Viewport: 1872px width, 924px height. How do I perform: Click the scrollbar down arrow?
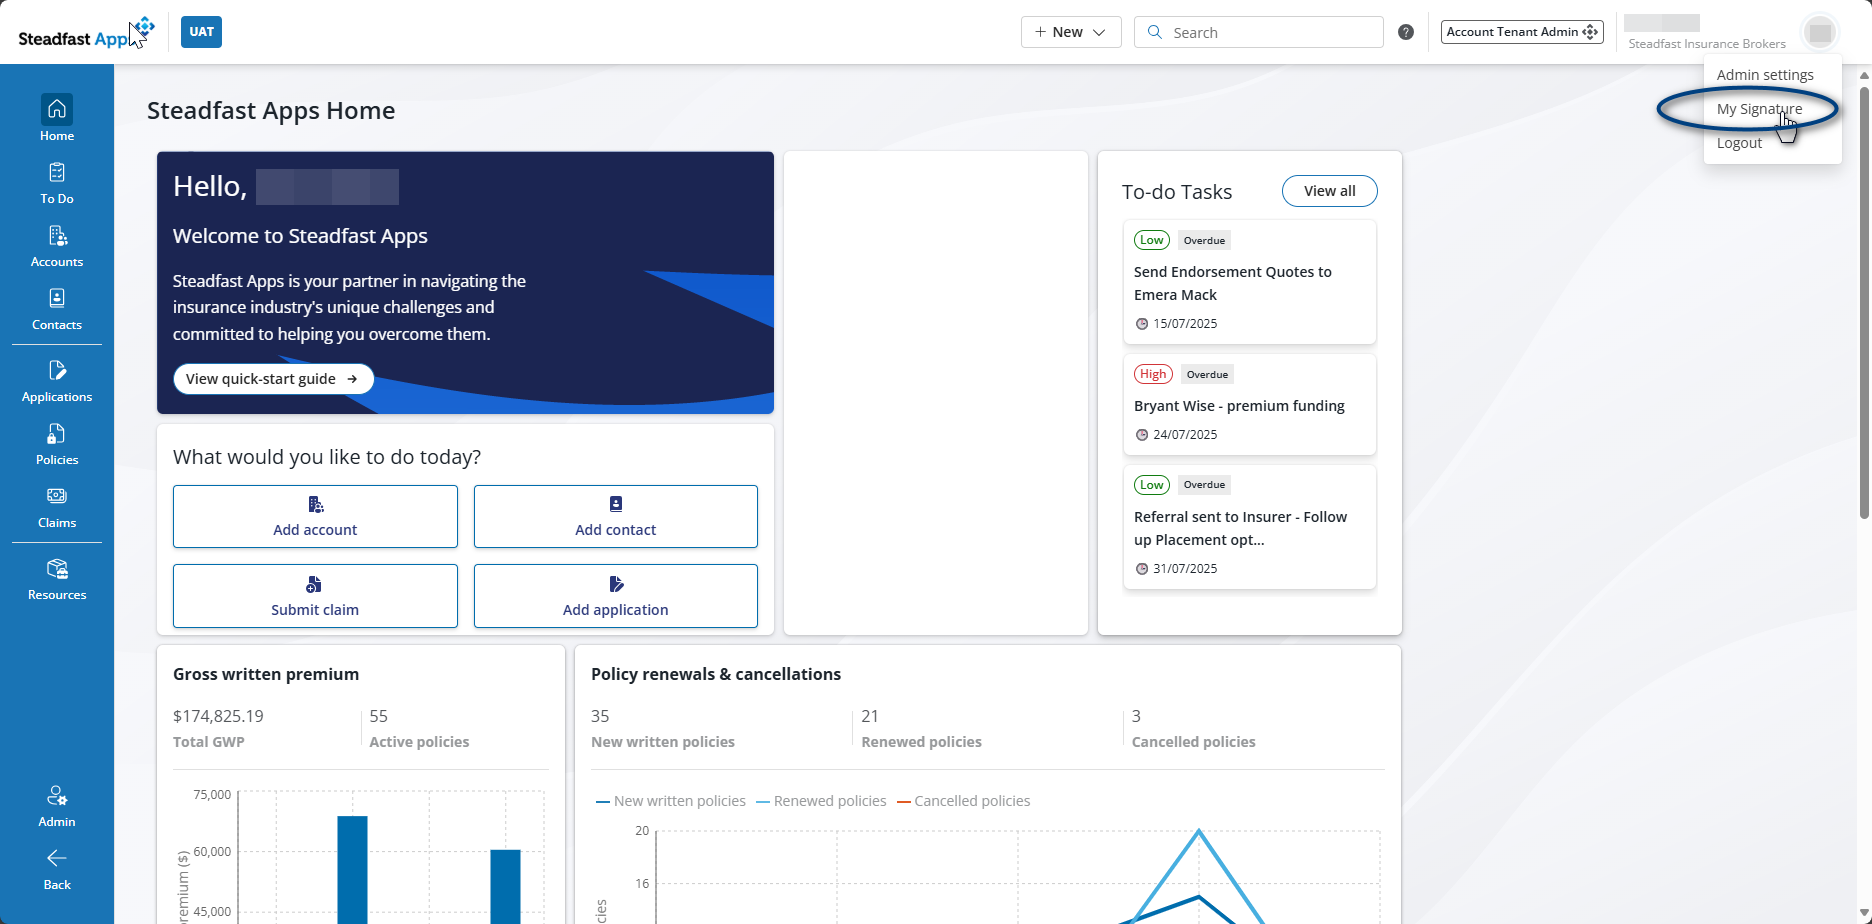click(x=1864, y=914)
